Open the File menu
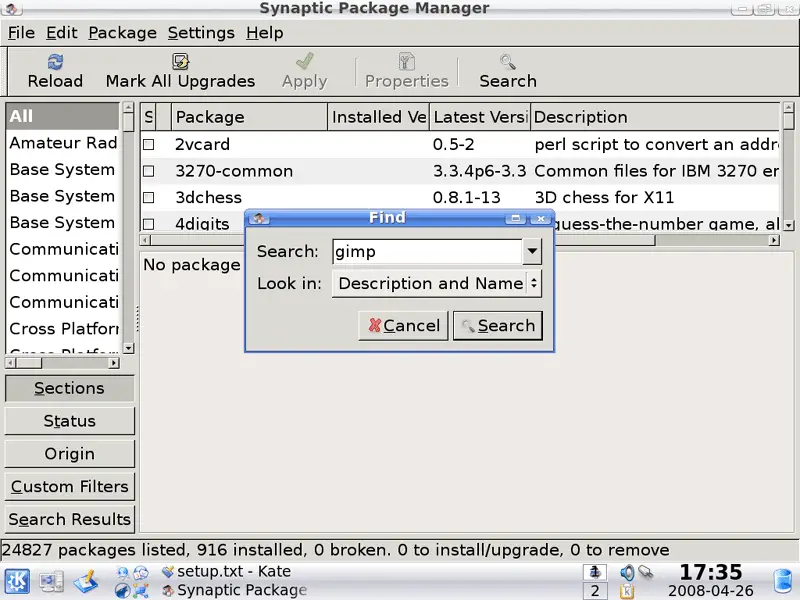The width and height of the screenshot is (800, 600). [x=21, y=33]
